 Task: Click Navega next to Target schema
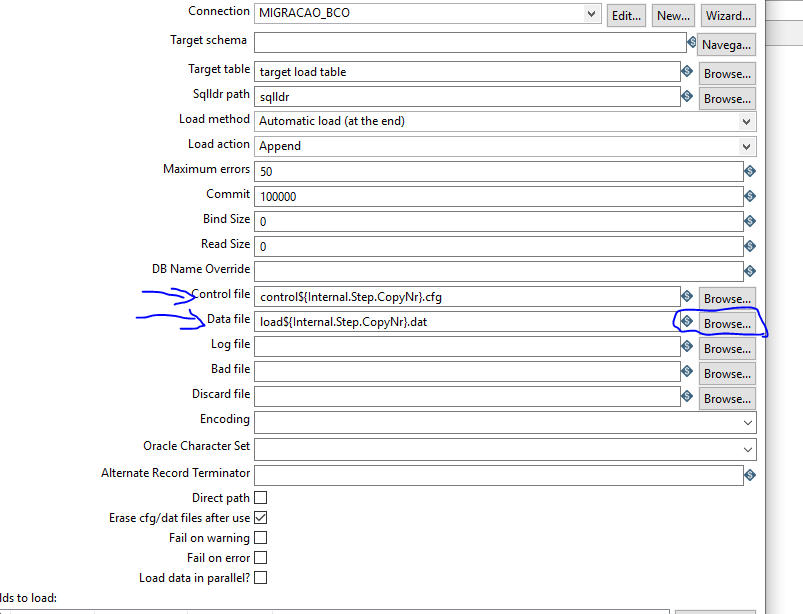click(x=726, y=44)
